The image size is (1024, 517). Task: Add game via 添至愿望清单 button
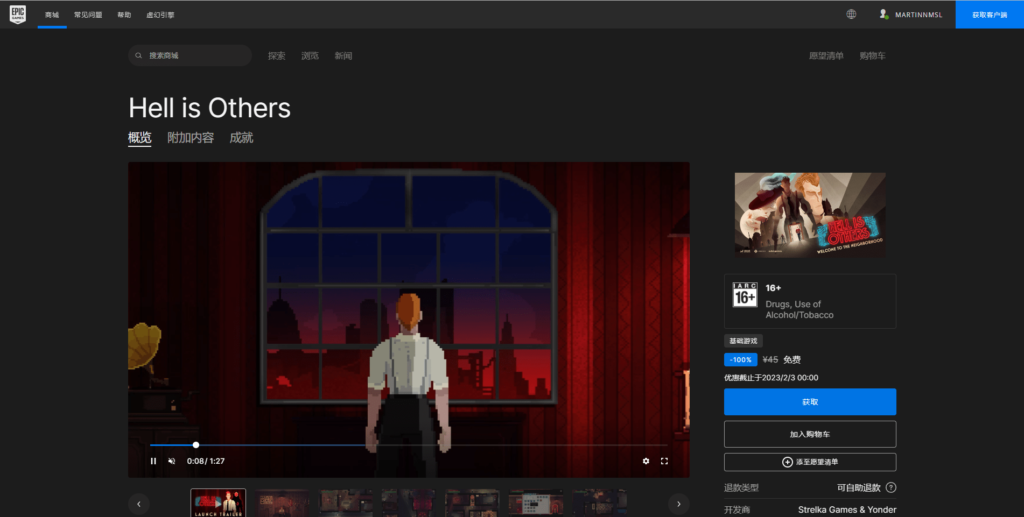810,462
